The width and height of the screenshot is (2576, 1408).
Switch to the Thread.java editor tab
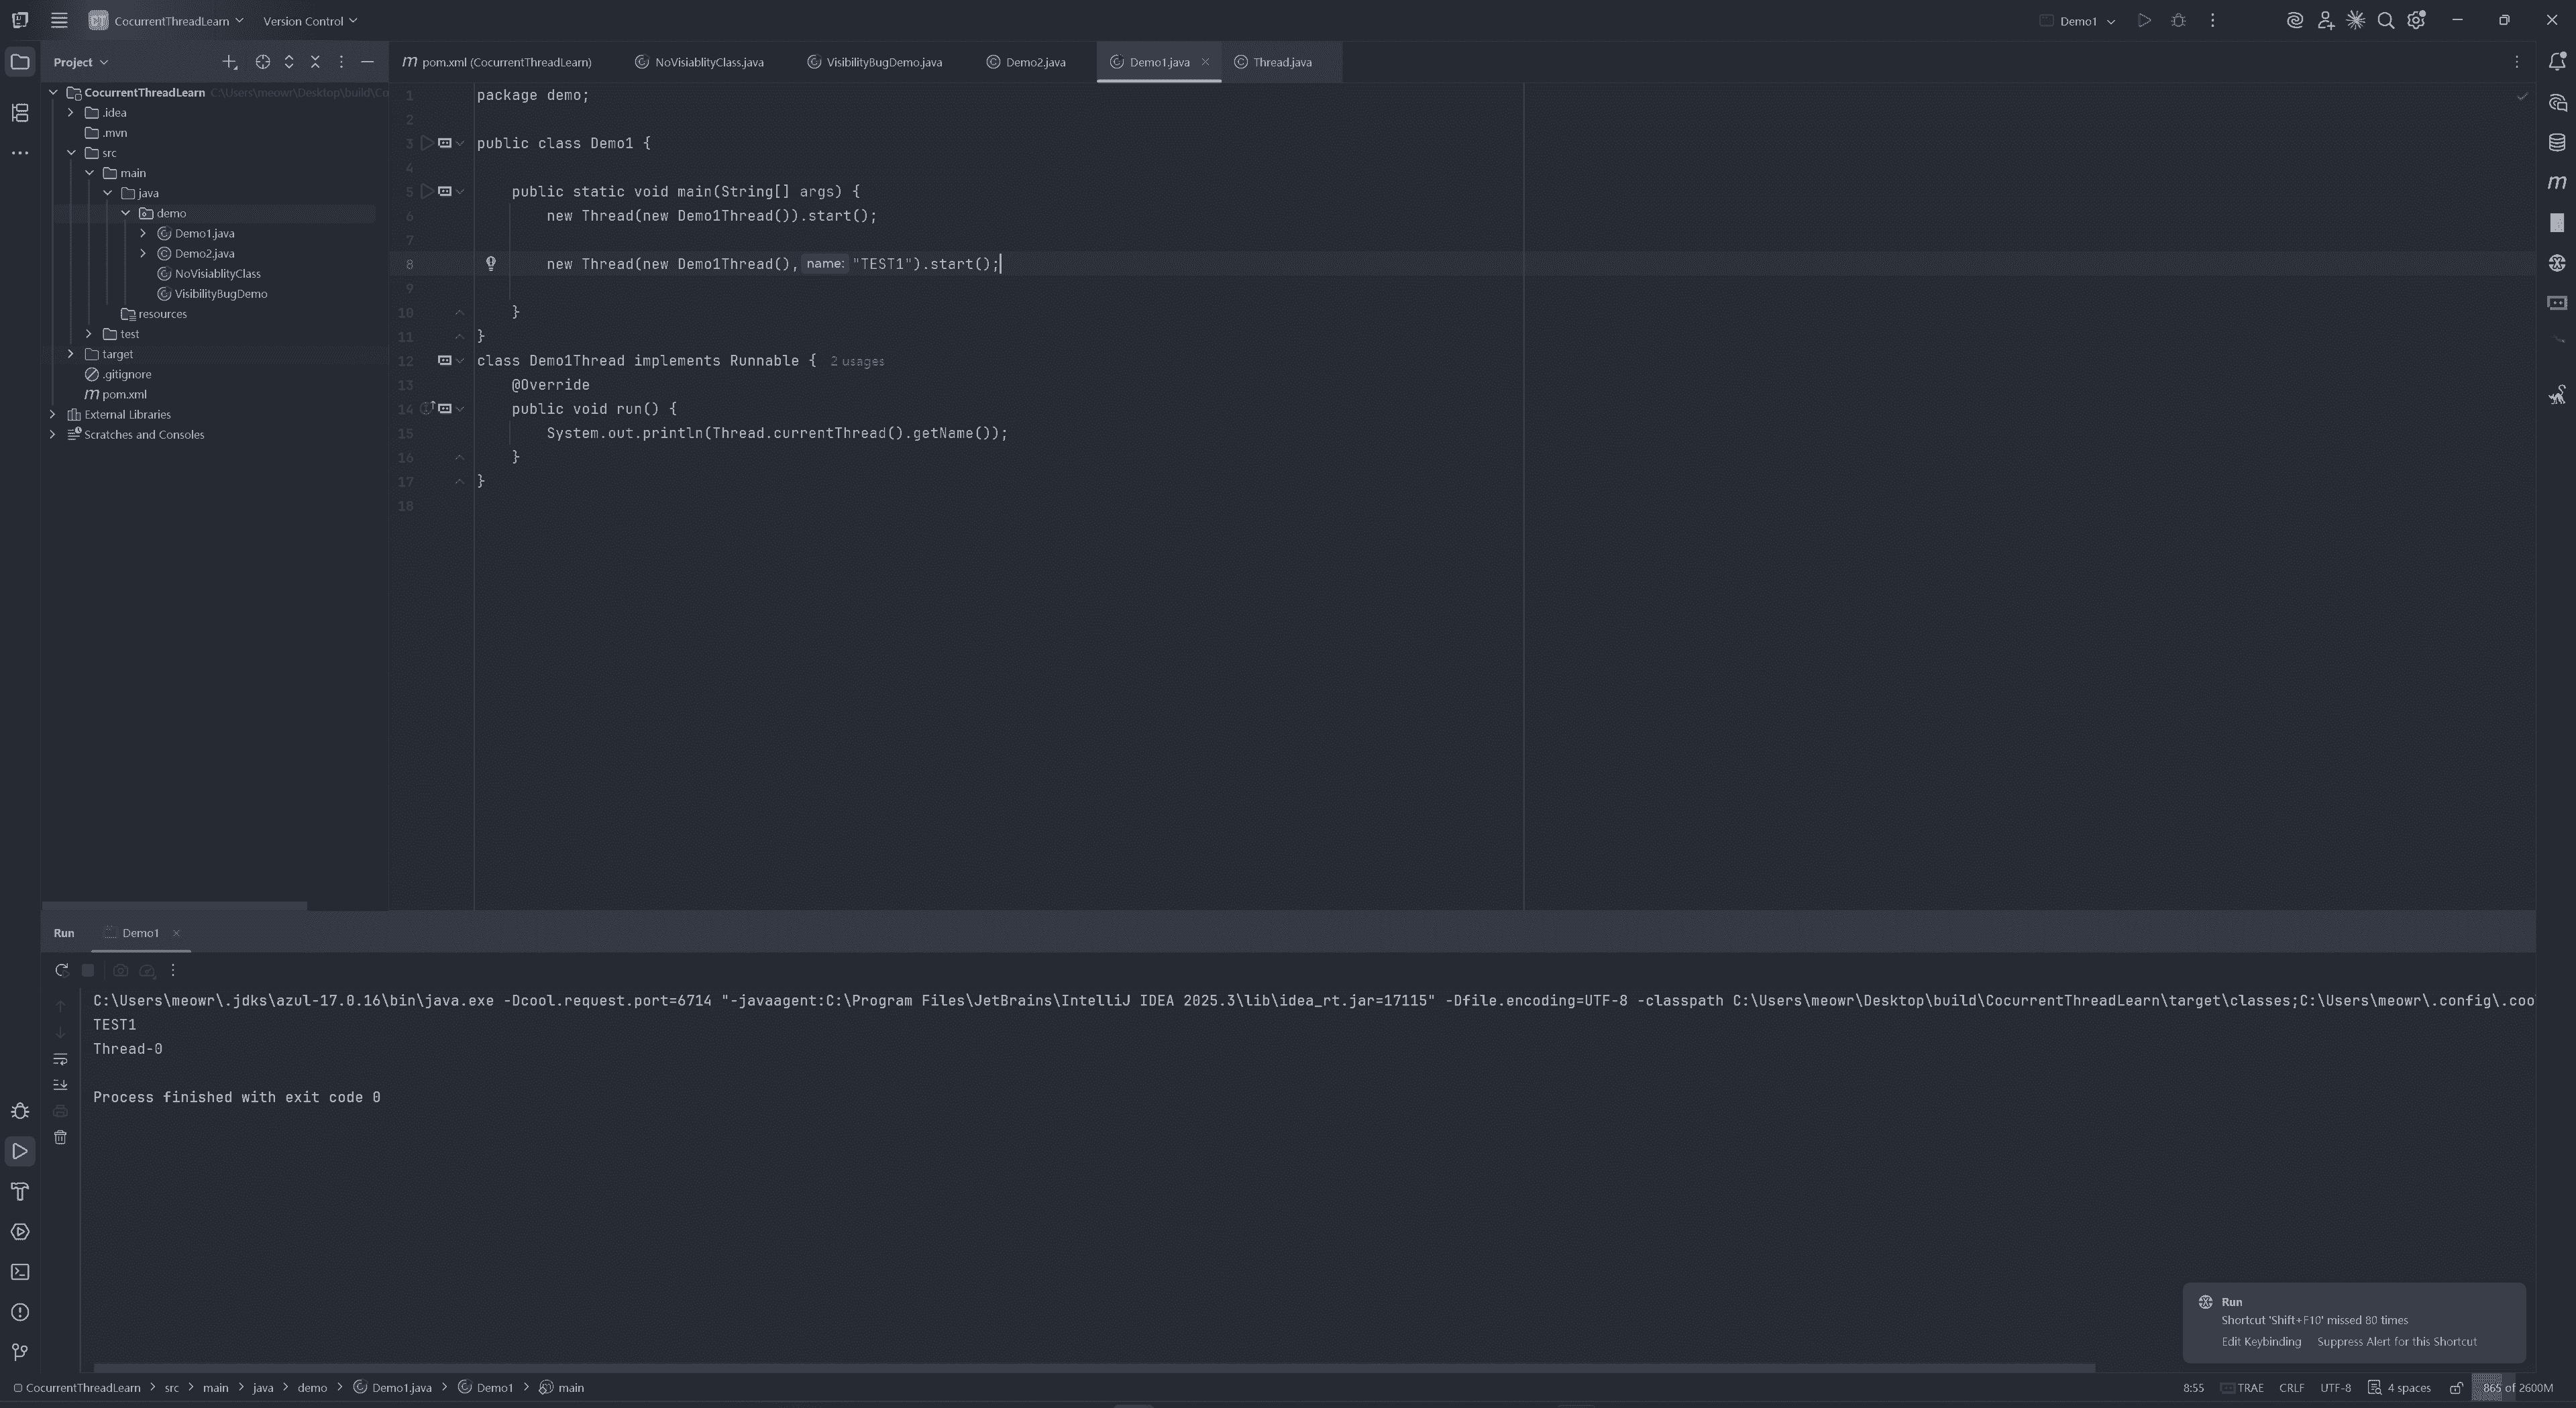click(x=1281, y=62)
